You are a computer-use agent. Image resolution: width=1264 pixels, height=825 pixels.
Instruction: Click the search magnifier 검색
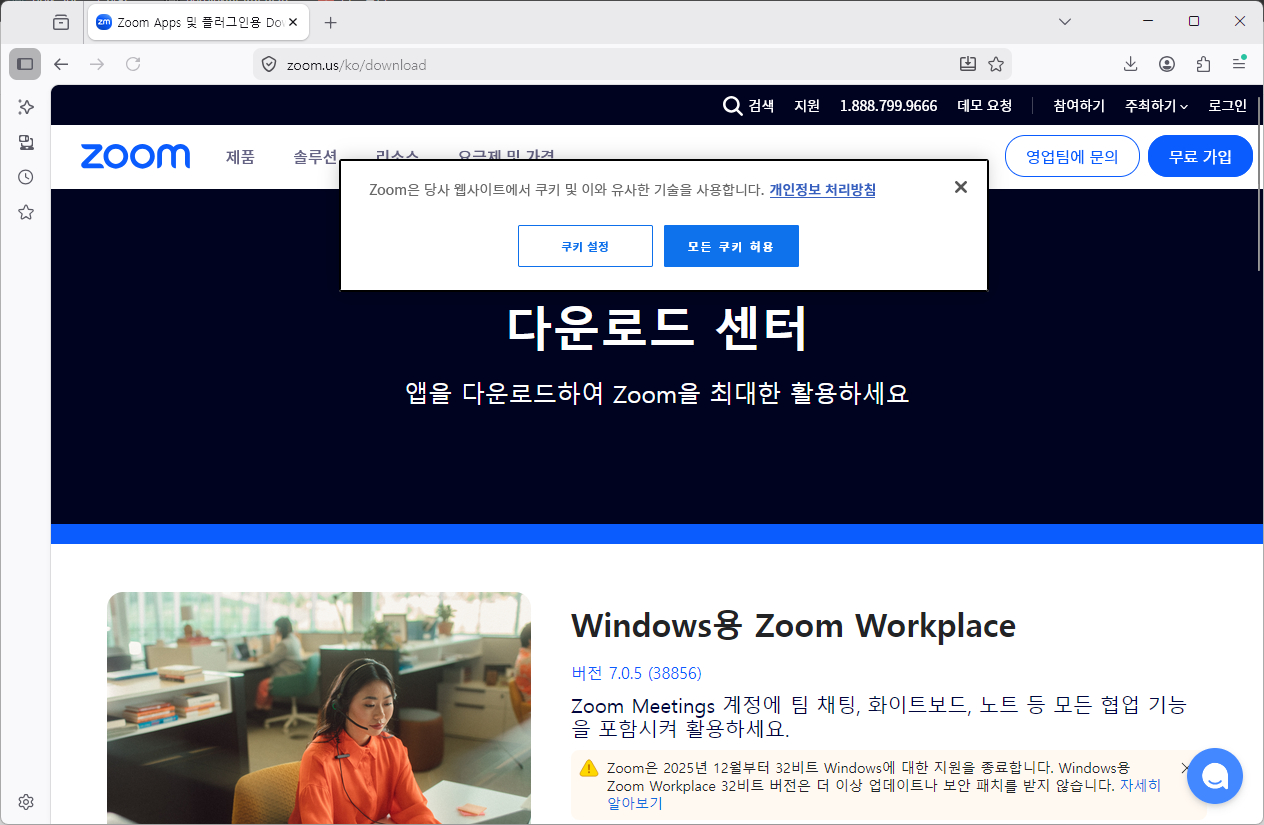(x=748, y=105)
